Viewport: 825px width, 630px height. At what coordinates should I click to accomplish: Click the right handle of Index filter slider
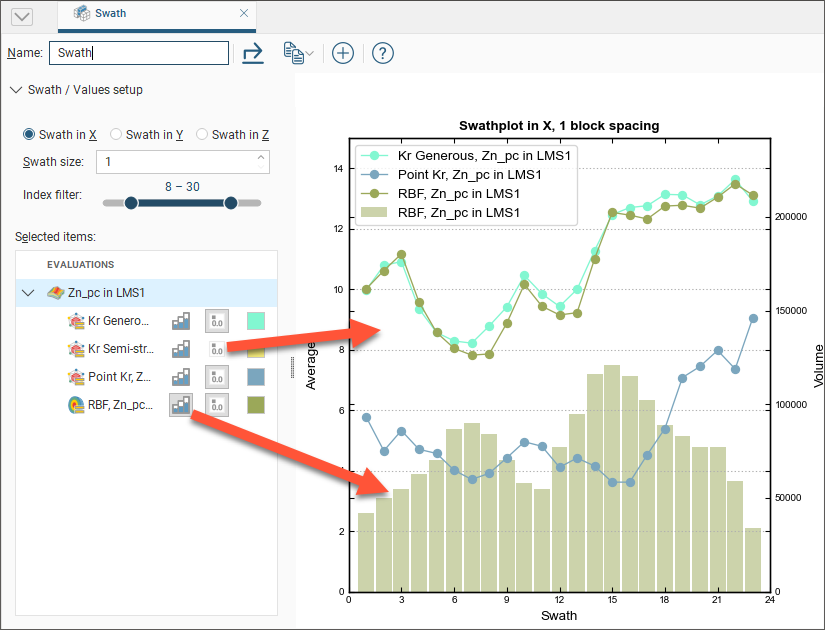pos(231,203)
